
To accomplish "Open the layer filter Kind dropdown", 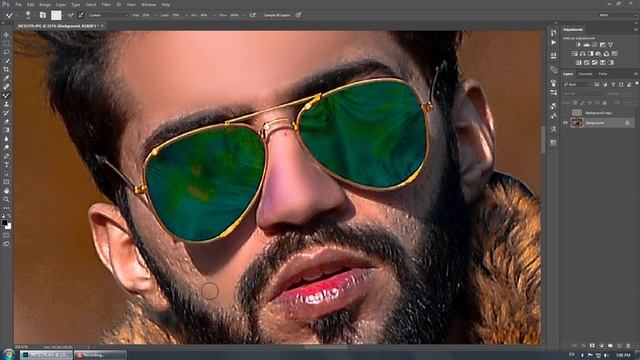I will (x=577, y=84).
